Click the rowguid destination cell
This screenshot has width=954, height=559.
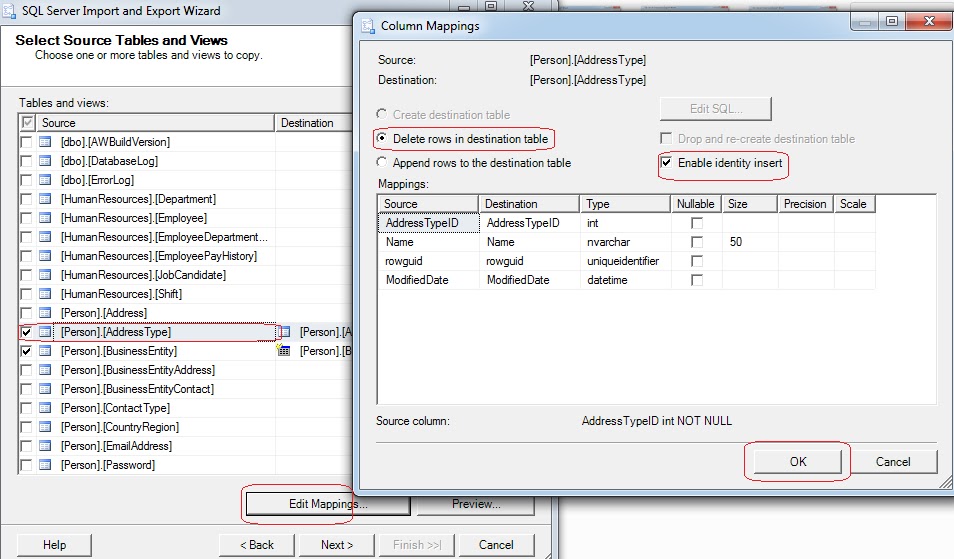coord(529,261)
